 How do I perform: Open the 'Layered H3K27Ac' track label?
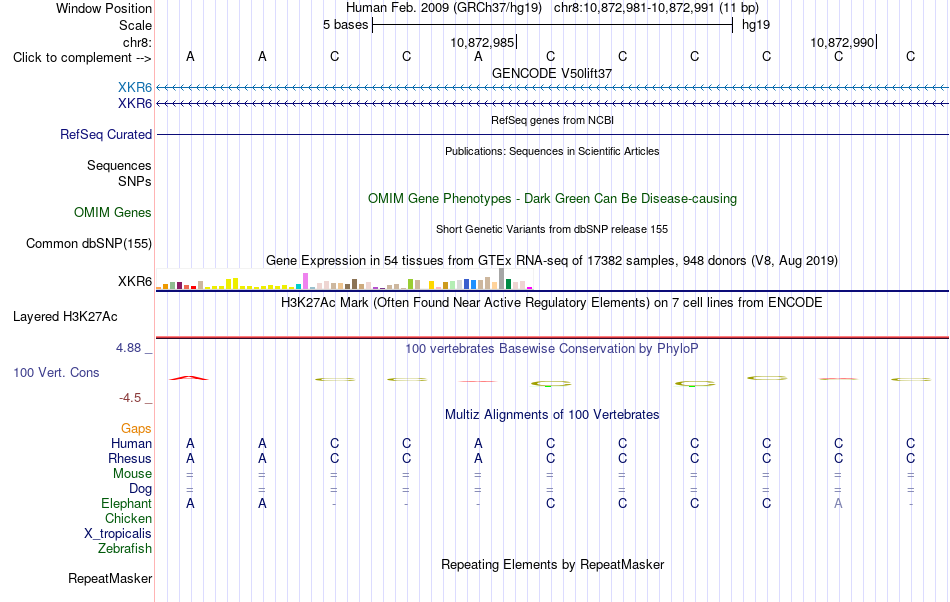tap(65, 317)
